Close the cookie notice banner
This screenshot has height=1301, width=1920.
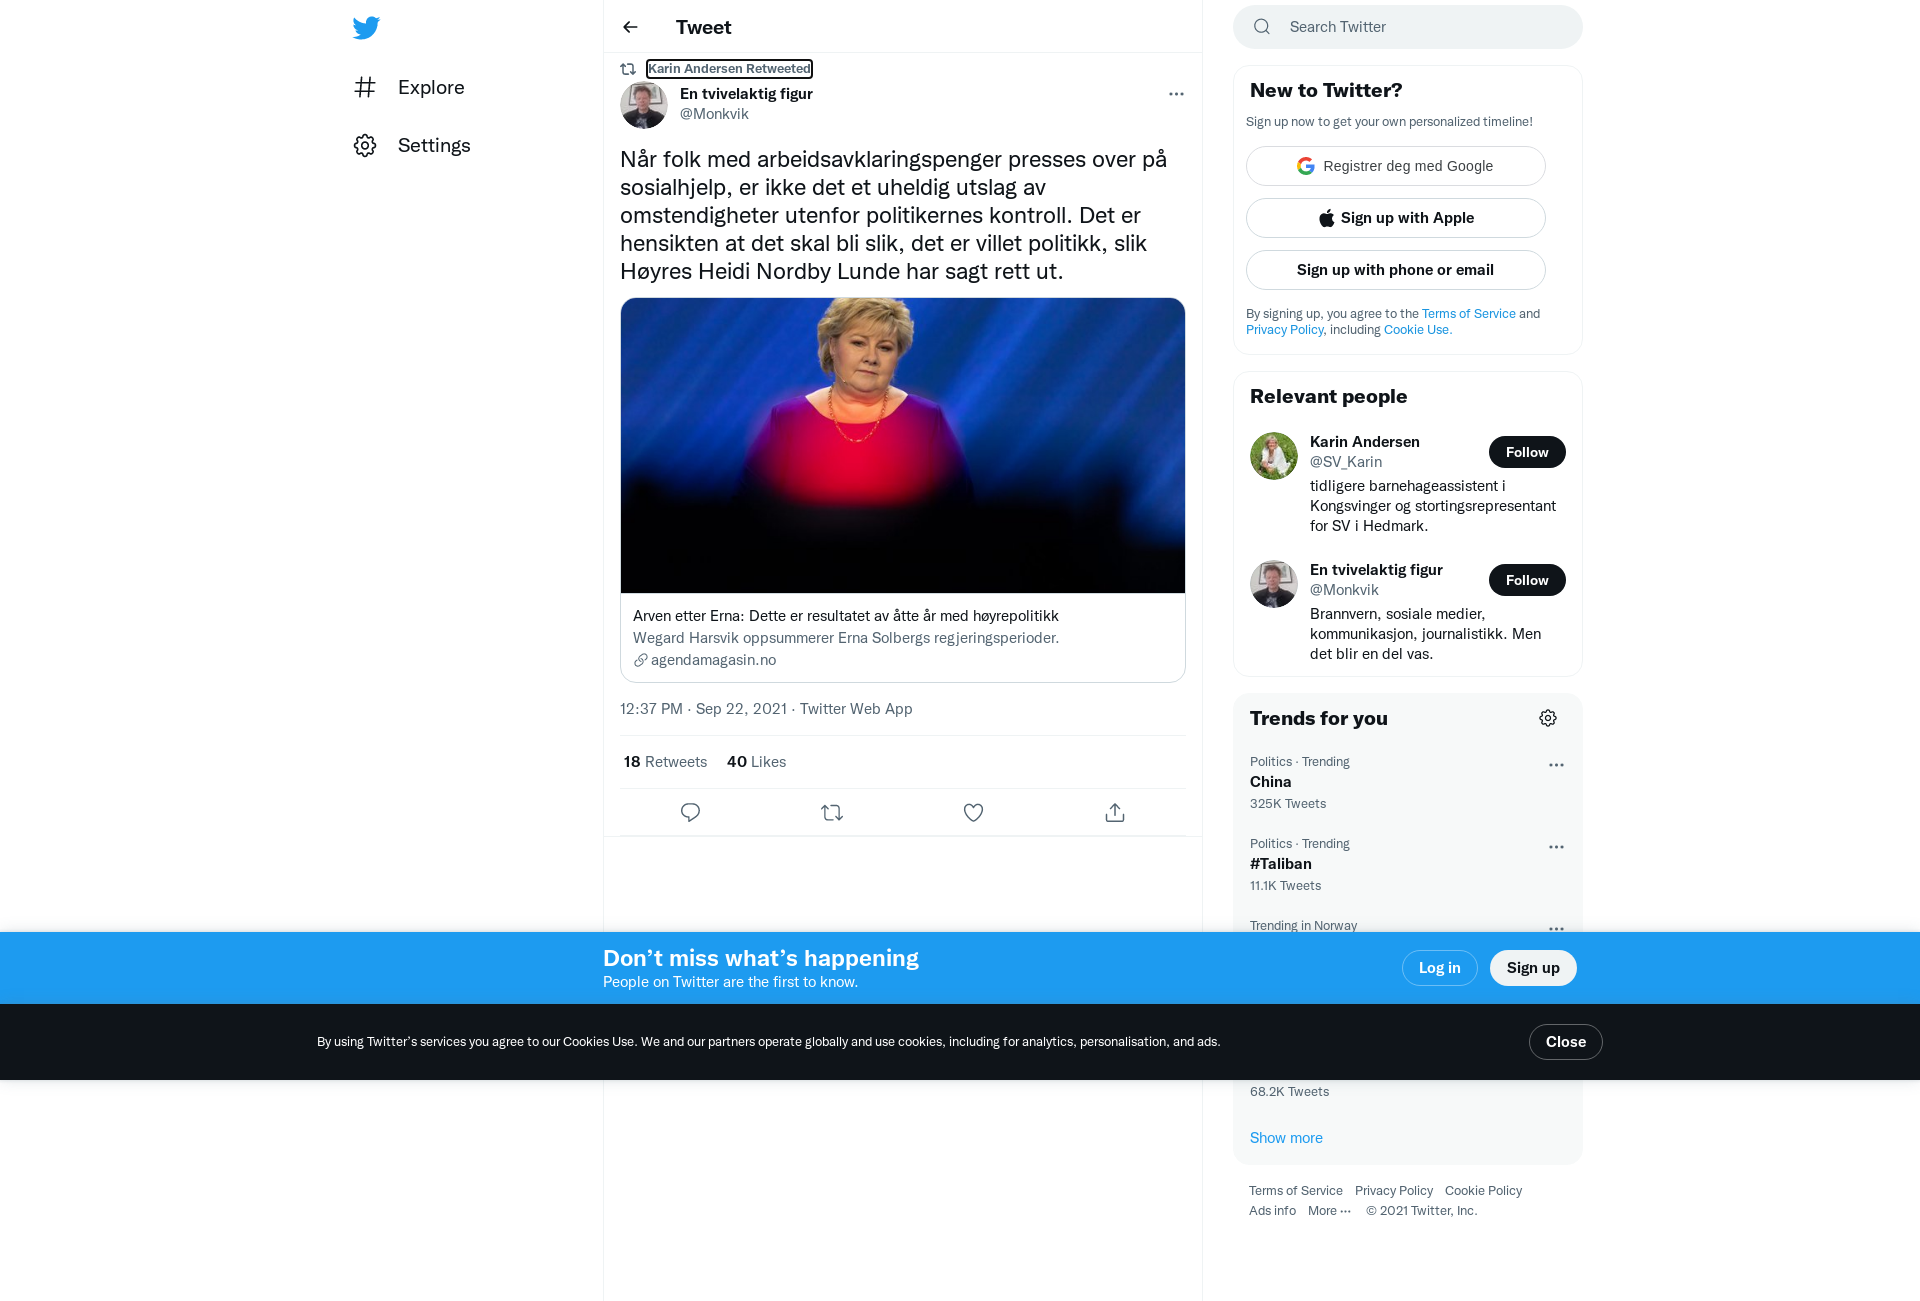tap(1565, 1042)
